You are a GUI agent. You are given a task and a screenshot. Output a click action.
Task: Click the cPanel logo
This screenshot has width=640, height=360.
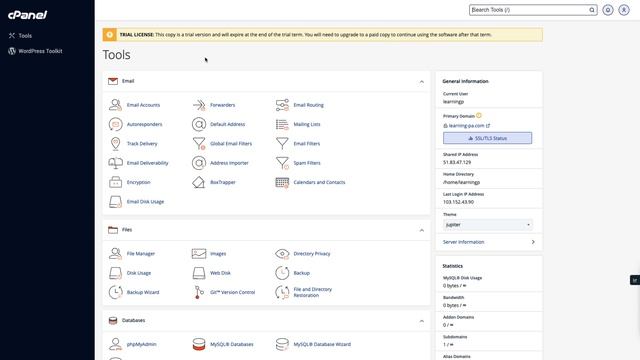[x=27, y=15]
